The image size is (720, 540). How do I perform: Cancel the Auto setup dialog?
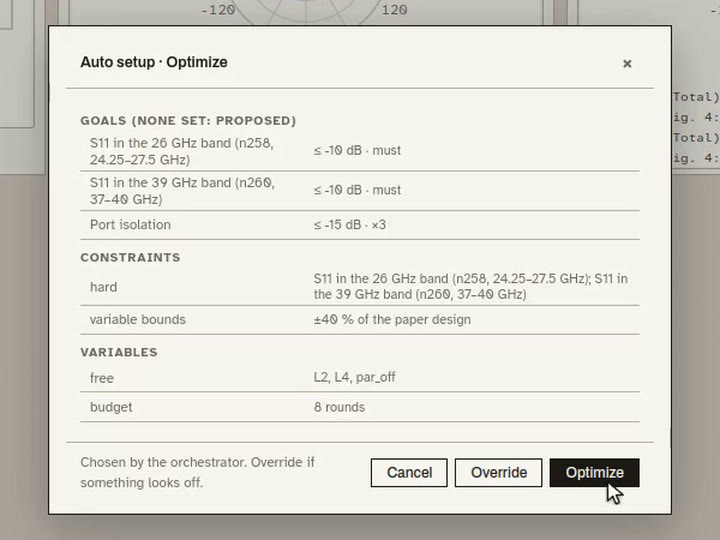(409, 472)
